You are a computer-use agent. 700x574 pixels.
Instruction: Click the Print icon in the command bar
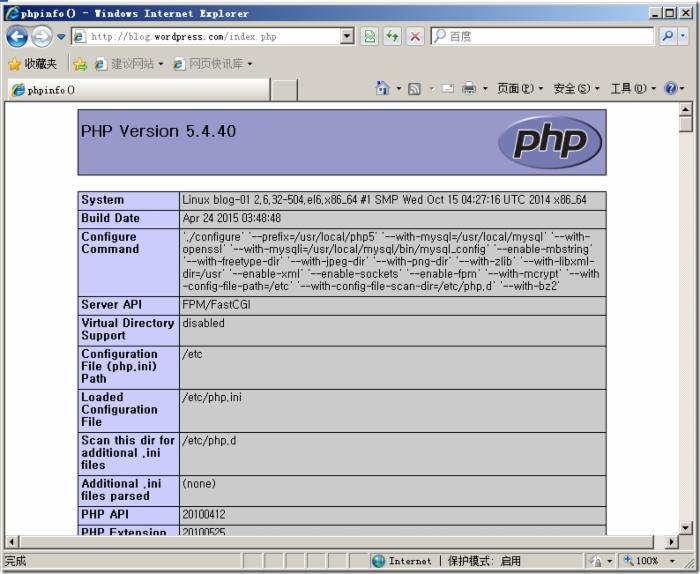coord(469,89)
